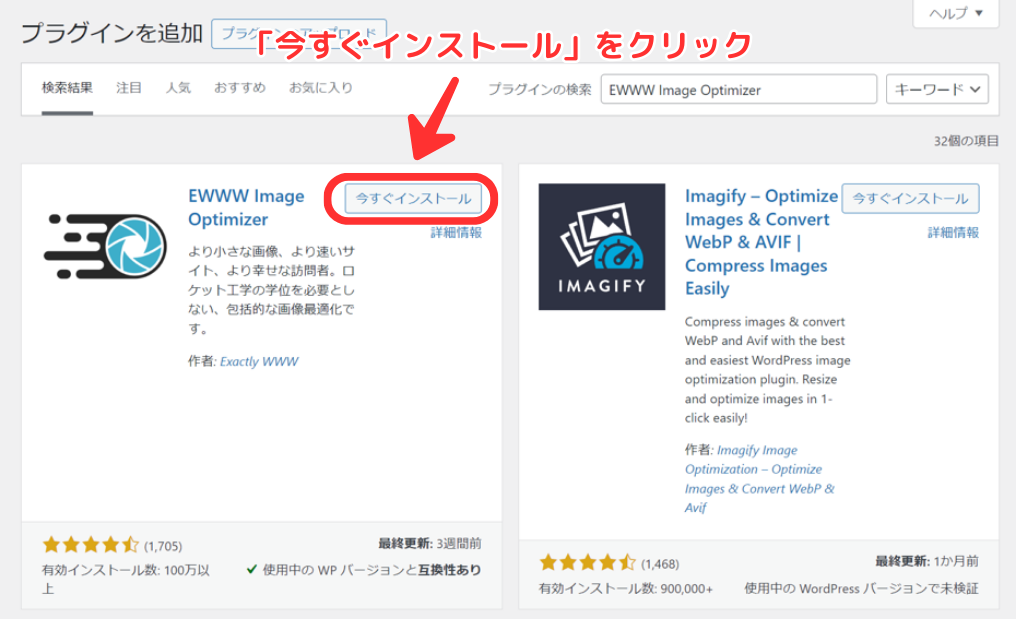Image resolution: width=1017 pixels, height=620 pixels.
Task: Switch to the おすすめ tab
Action: pyautogui.click(x=240, y=88)
